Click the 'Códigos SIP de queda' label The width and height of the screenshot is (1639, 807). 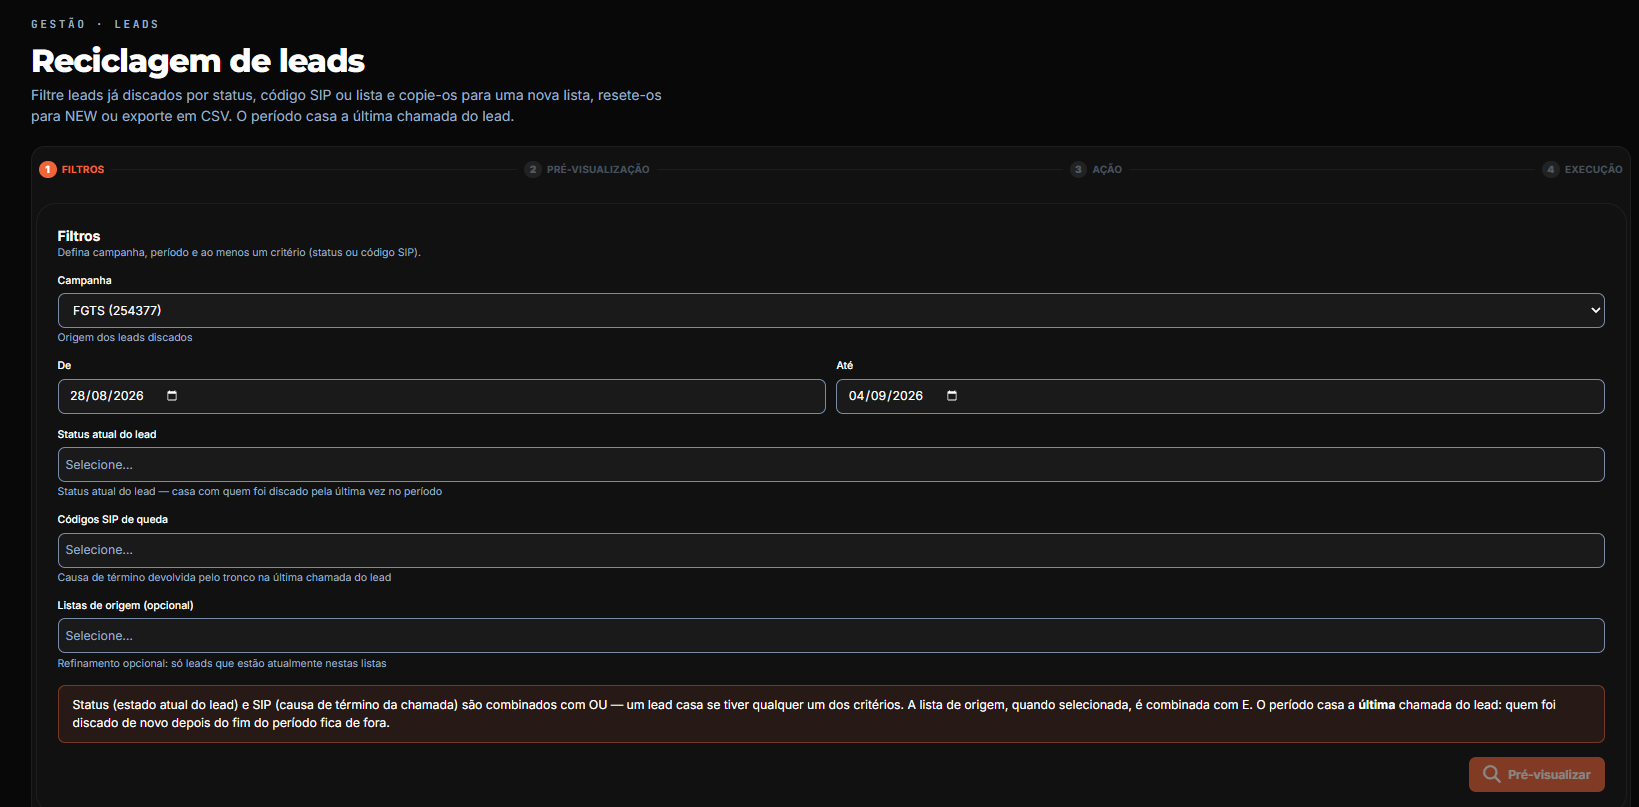[113, 519]
